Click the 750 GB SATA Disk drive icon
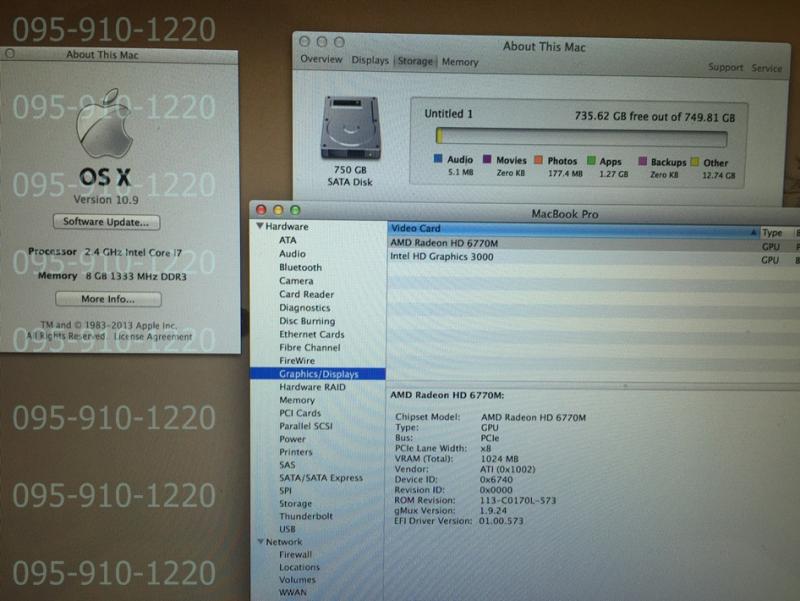 tap(350, 128)
